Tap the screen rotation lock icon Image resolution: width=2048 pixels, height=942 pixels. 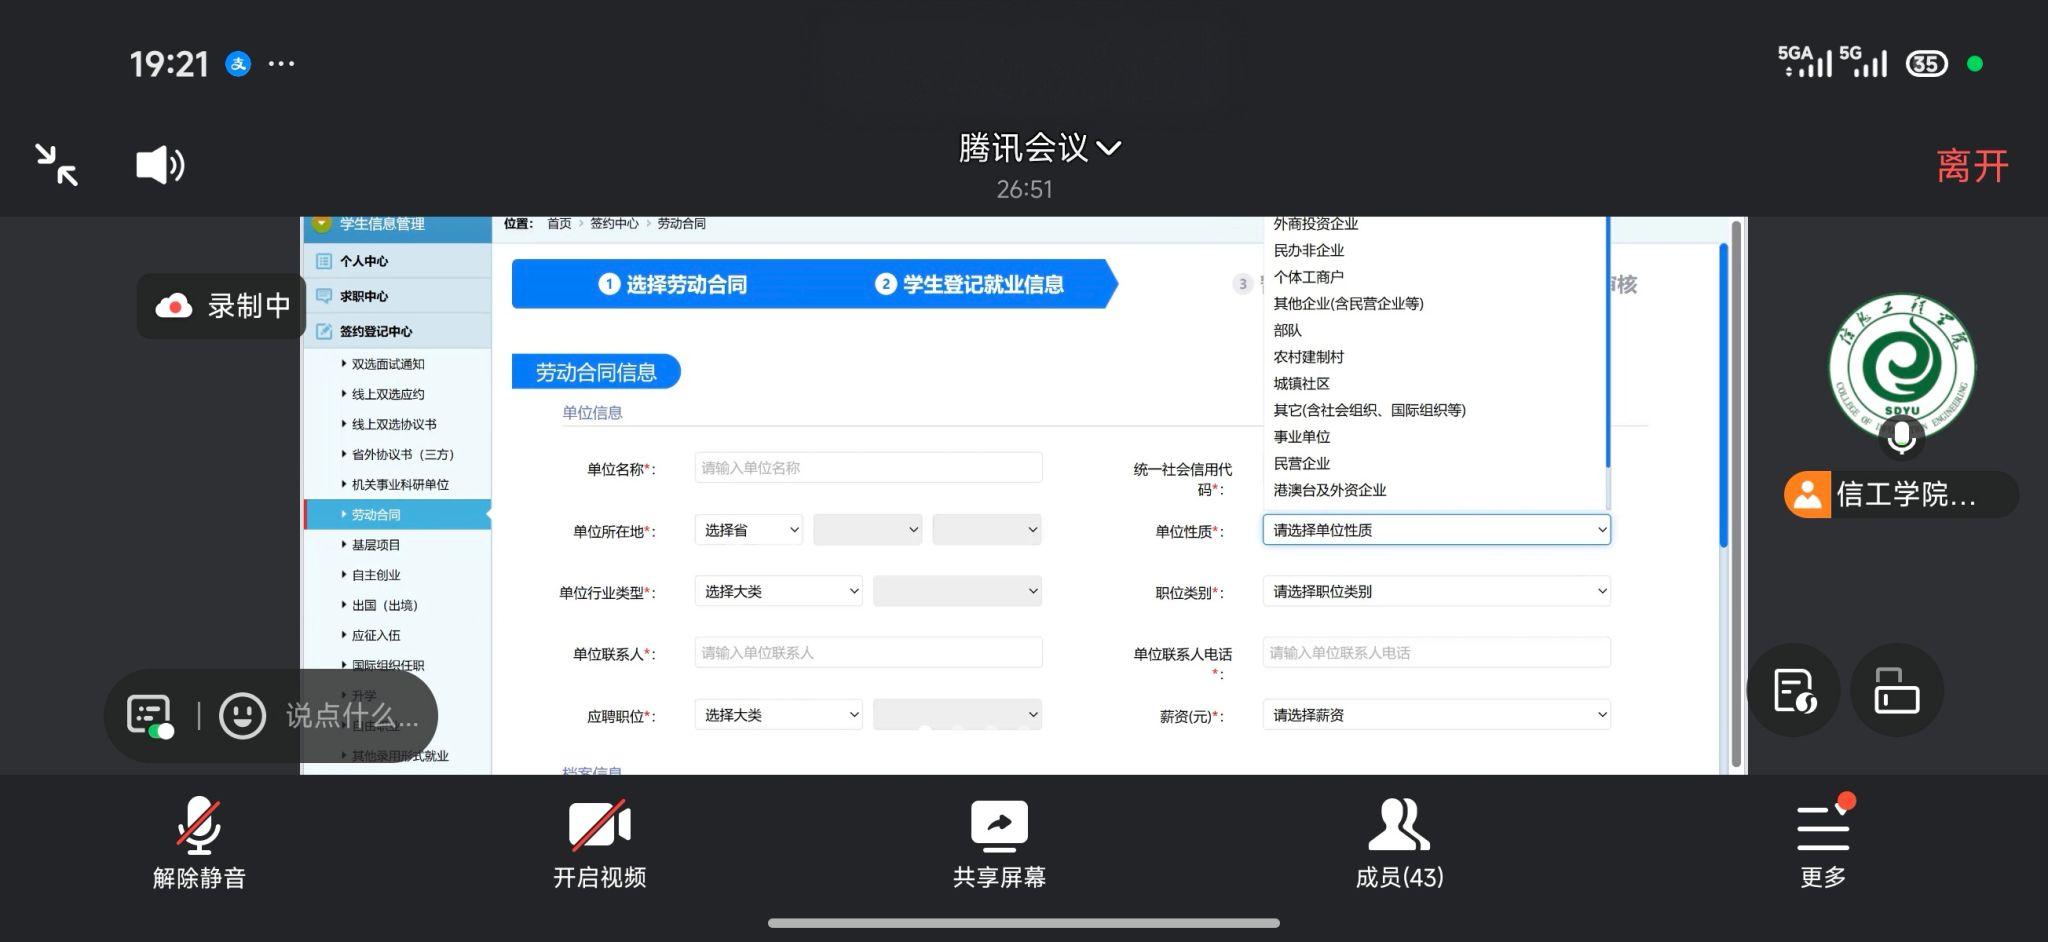click(x=1896, y=691)
